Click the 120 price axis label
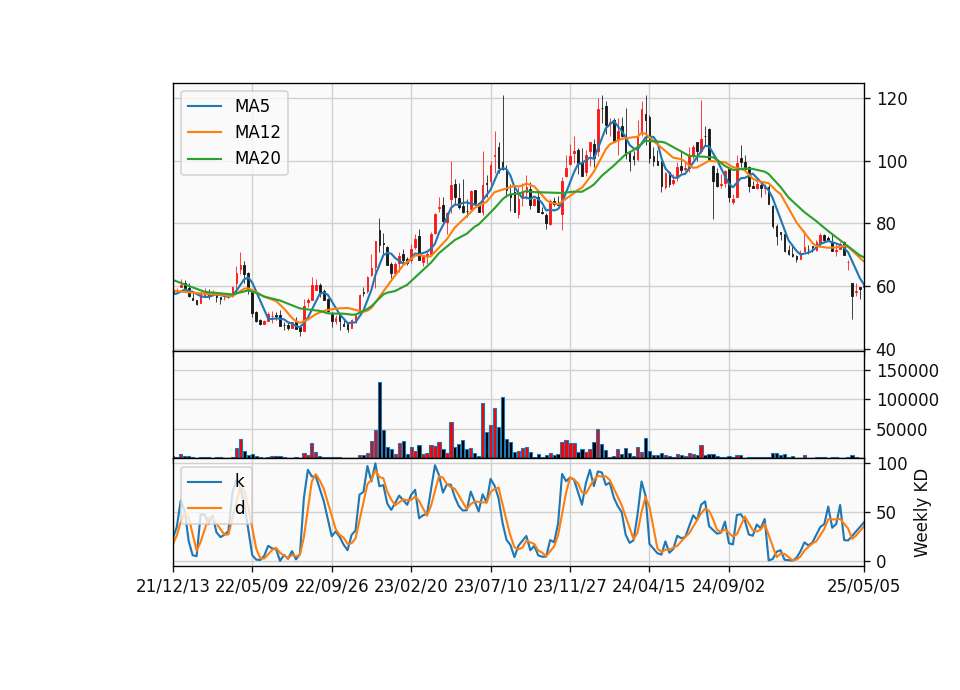Viewport: 960px width, 690px height. 892,99
